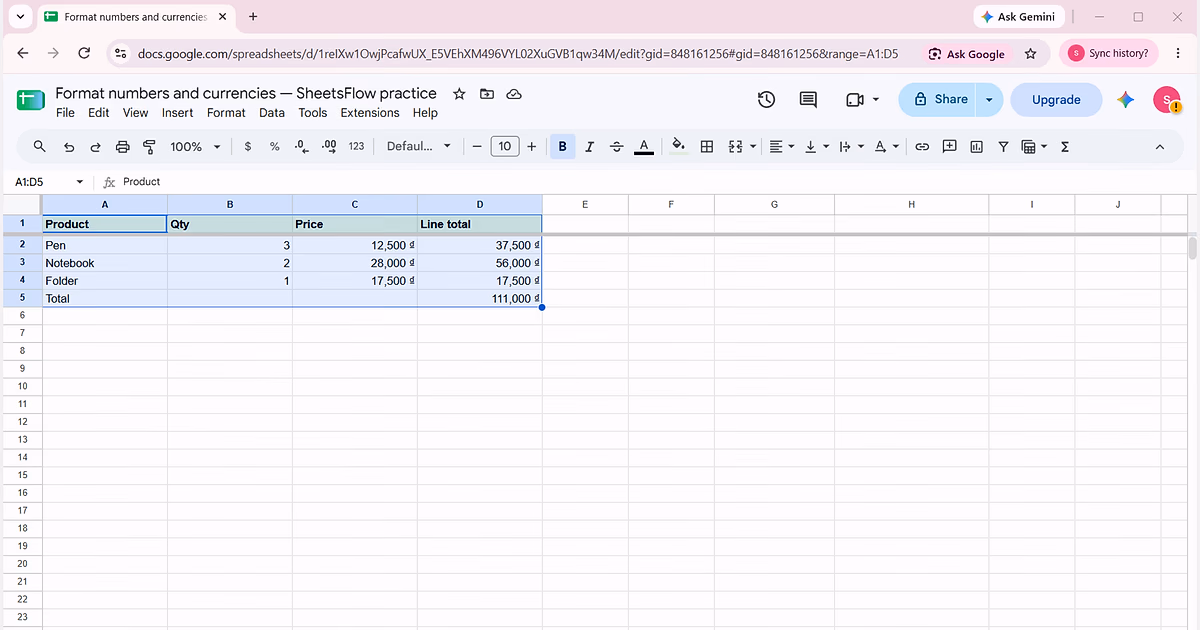
Task: Open version history
Action: pos(766,99)
